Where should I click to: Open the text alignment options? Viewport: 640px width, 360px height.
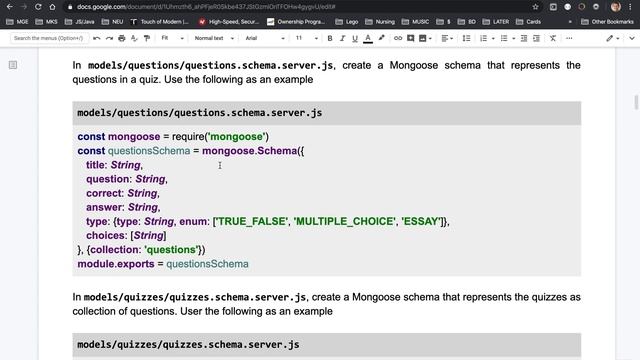coord(447,38)
